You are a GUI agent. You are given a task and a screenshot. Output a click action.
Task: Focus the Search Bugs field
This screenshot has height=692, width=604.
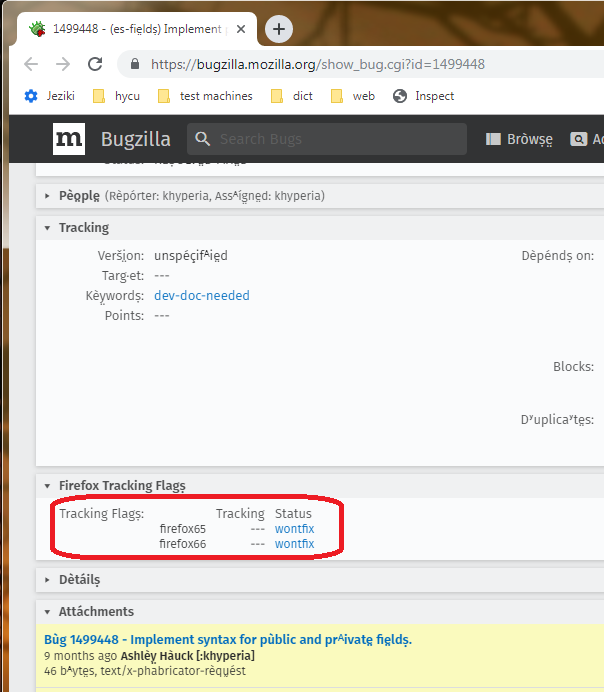click(x=327, y=139)
